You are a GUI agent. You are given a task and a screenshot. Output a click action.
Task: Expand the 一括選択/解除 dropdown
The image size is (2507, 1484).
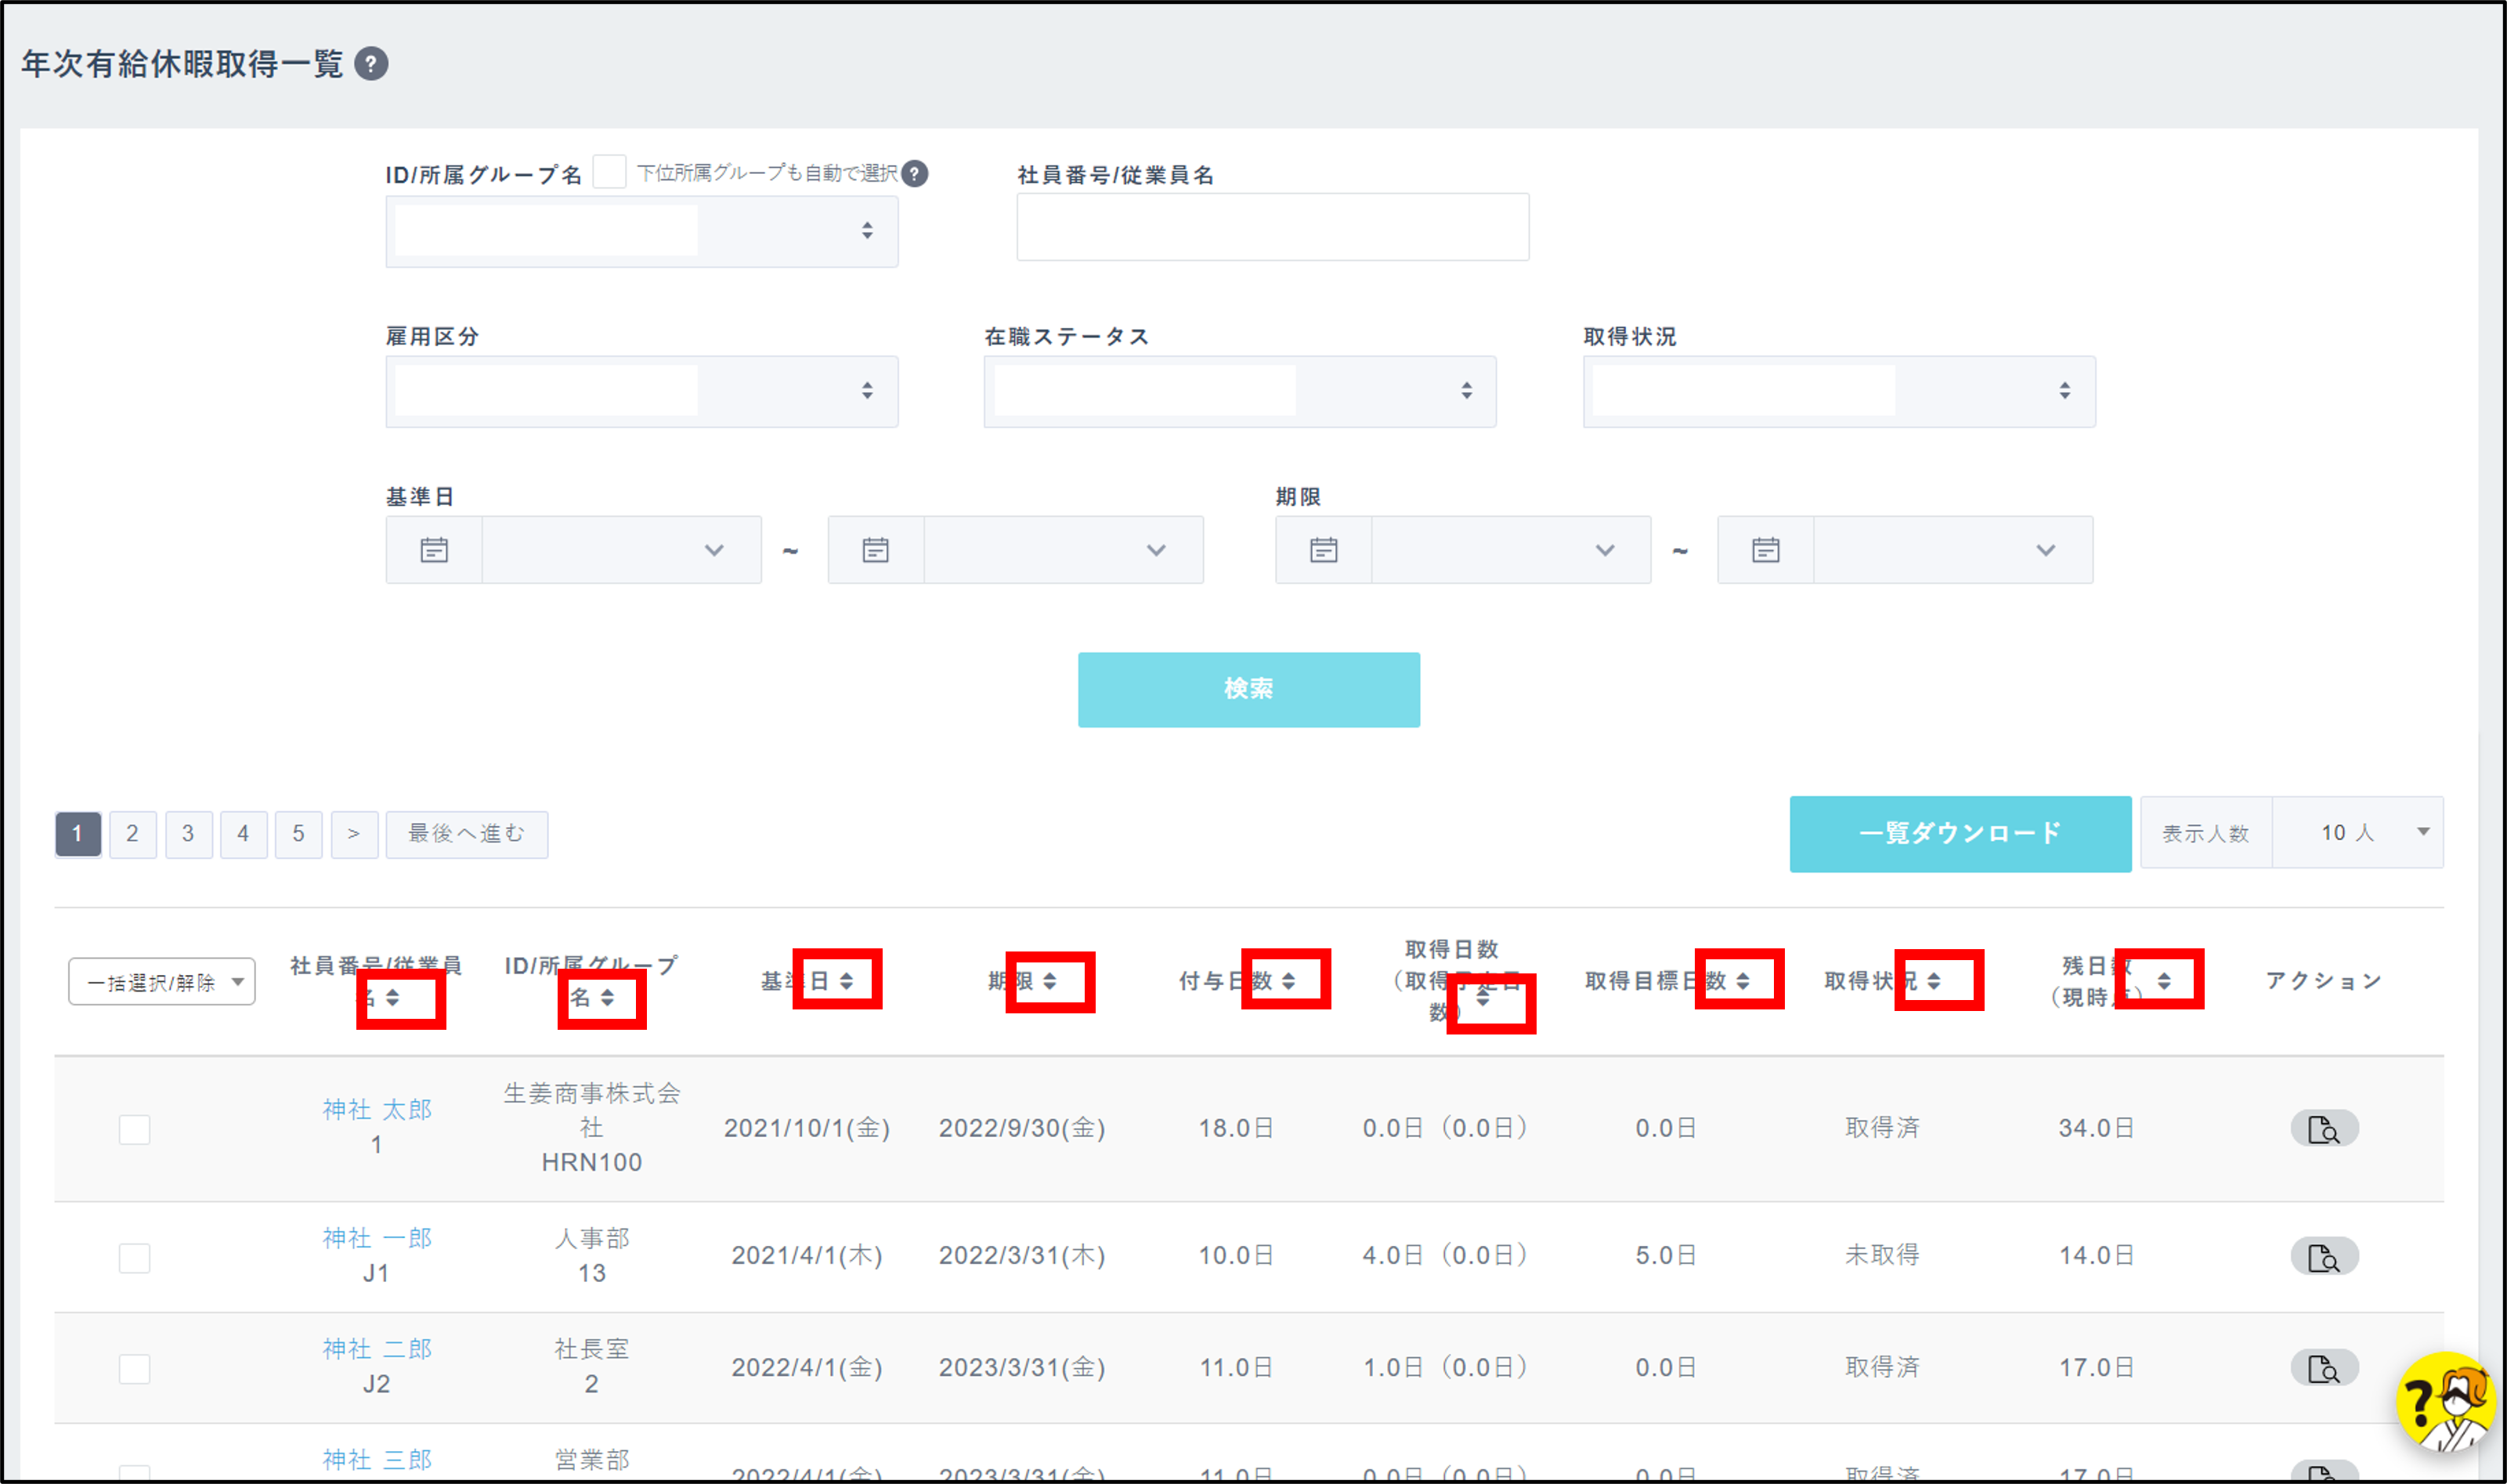pyautogui.click(x=162, y=982)
